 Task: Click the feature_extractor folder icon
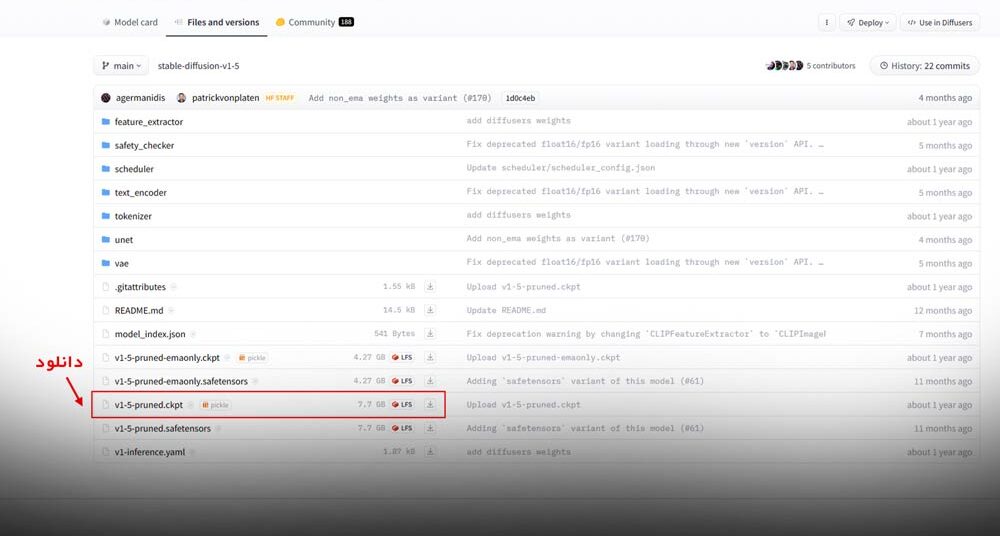point(106,121)
